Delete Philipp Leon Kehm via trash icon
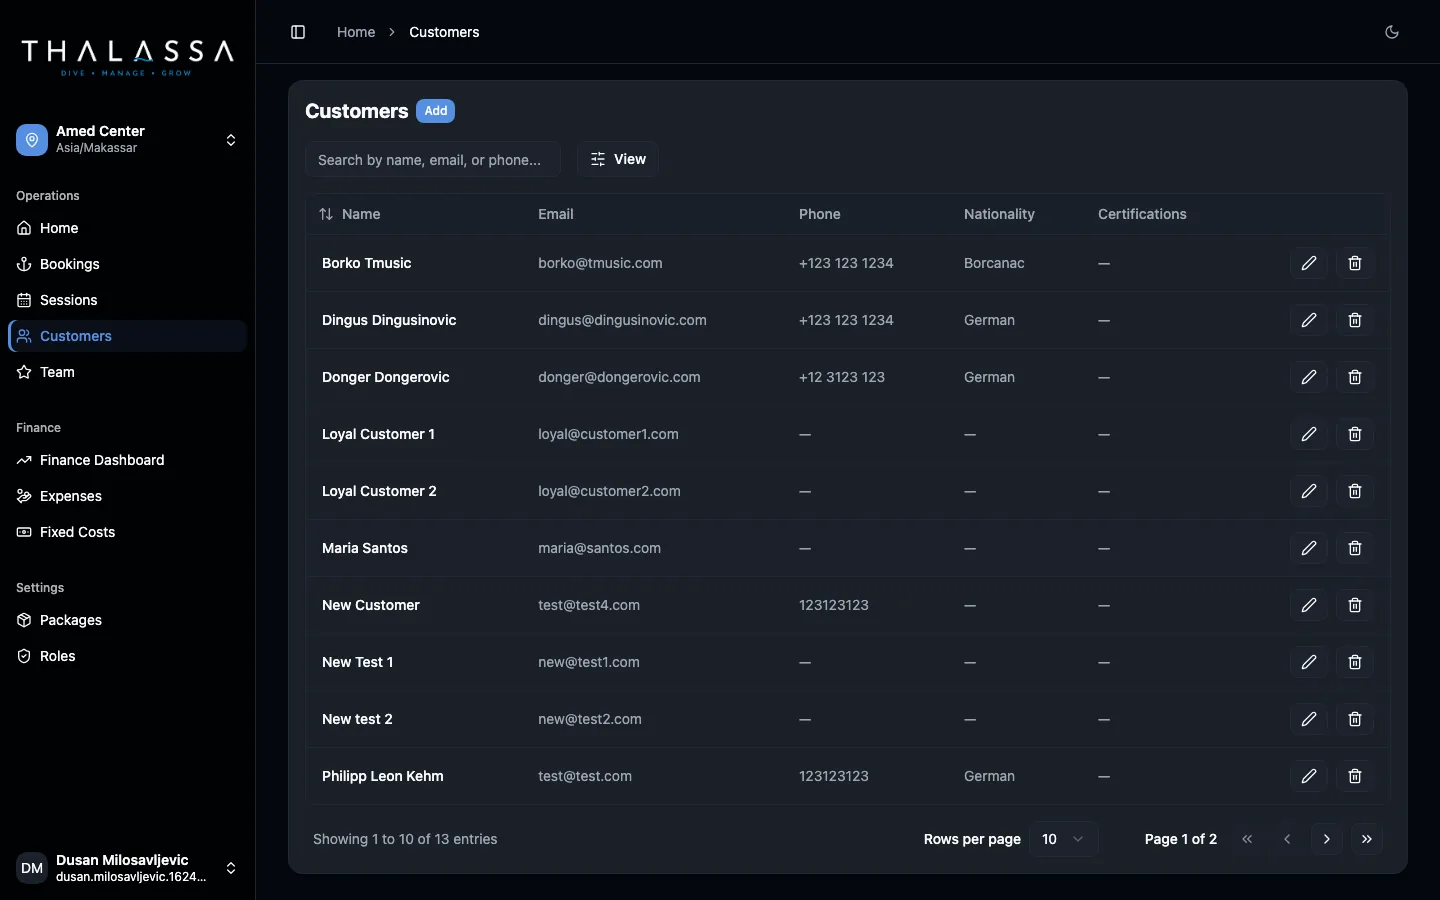 1355,776
